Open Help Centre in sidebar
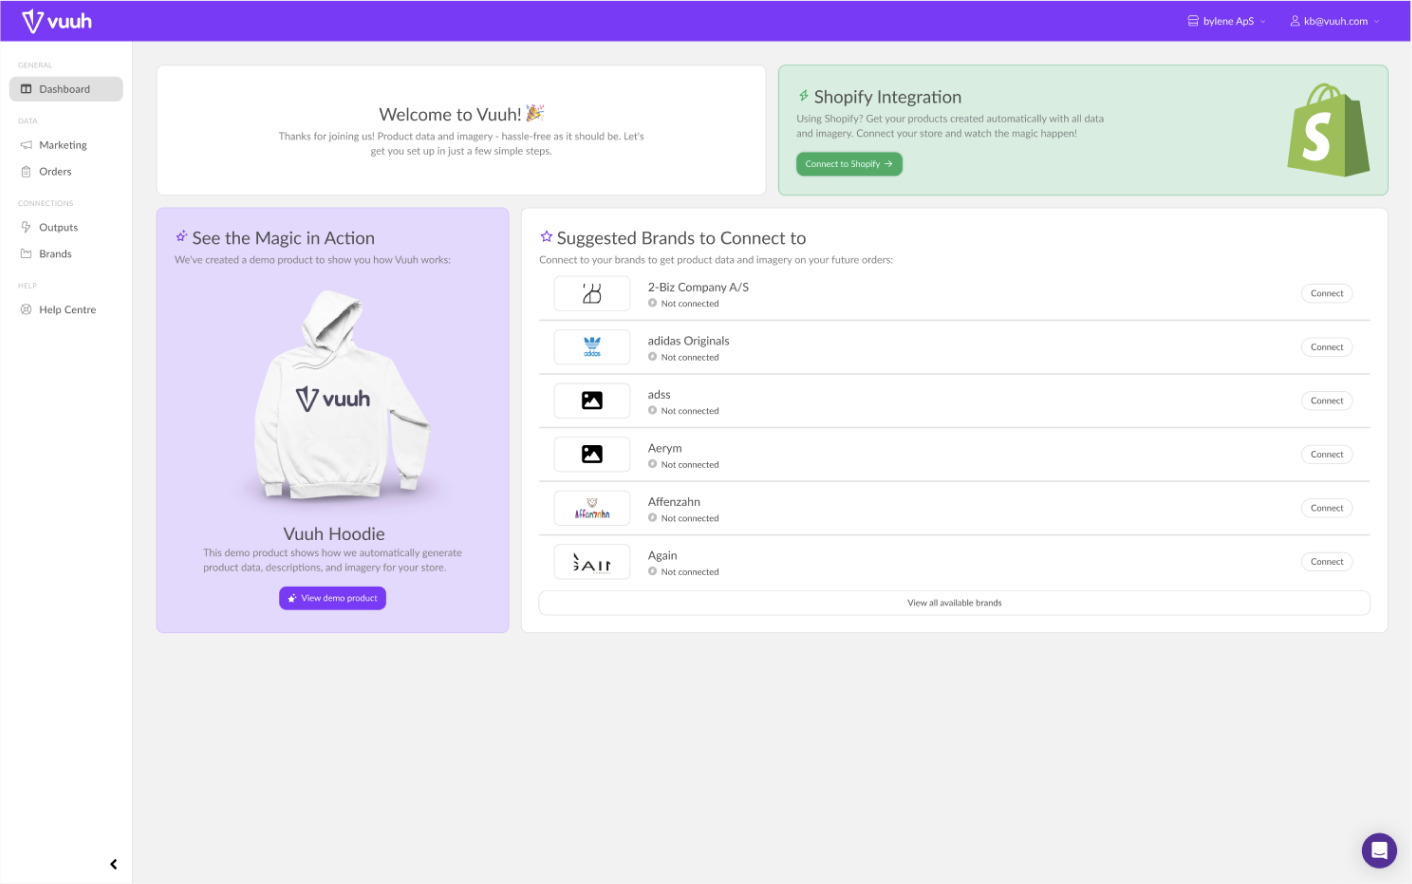This screenshot has height=884, width=1412. point(66,310)
